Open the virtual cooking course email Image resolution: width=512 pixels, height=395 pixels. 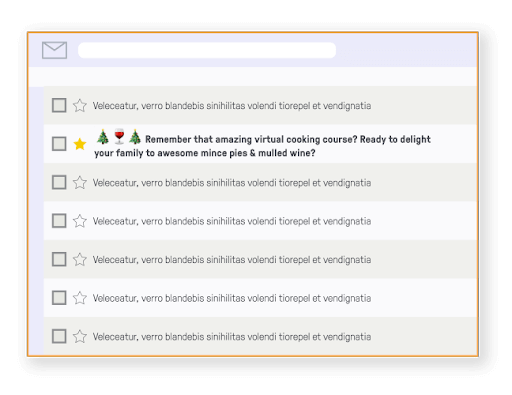point(260,144)
